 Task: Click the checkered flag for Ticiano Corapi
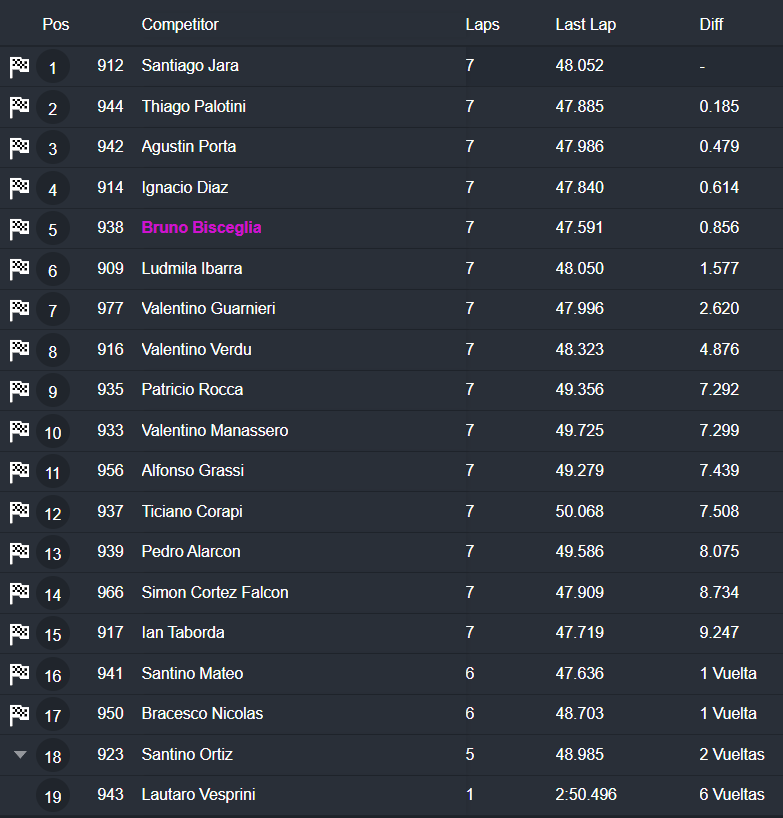pos(19,512)
